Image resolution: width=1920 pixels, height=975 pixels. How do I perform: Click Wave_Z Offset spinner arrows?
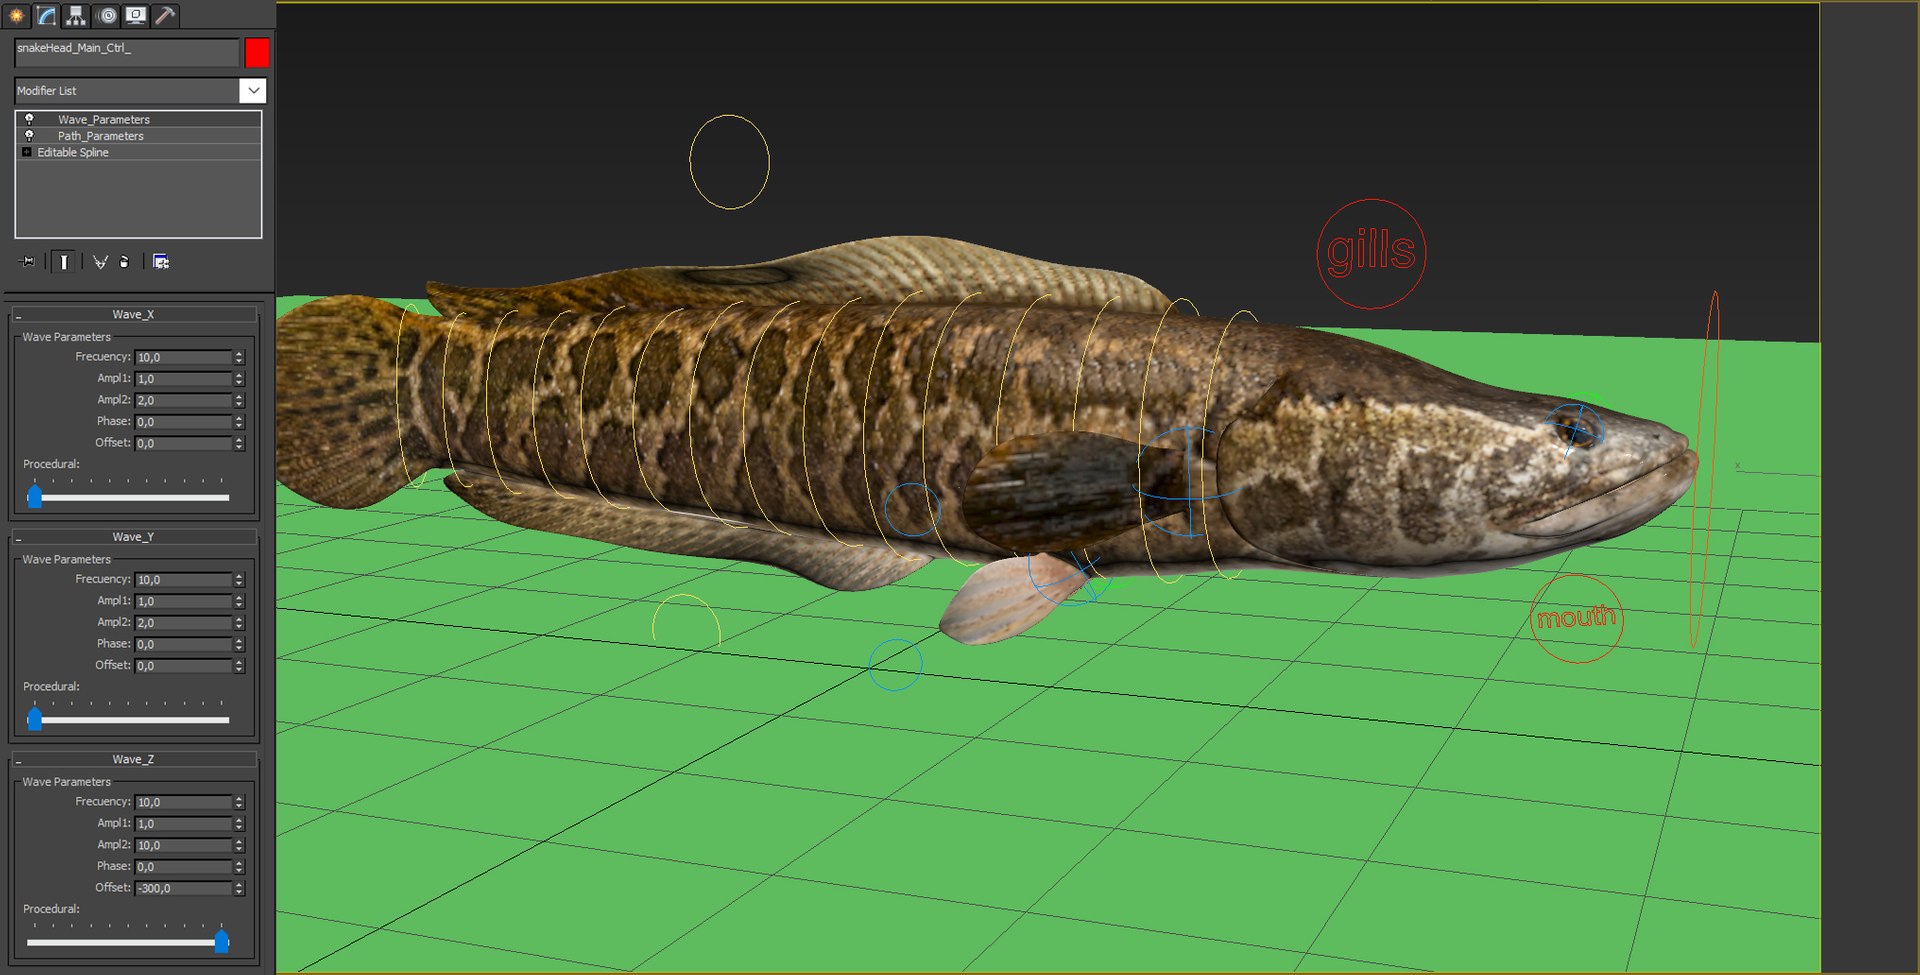coord(239,888)
